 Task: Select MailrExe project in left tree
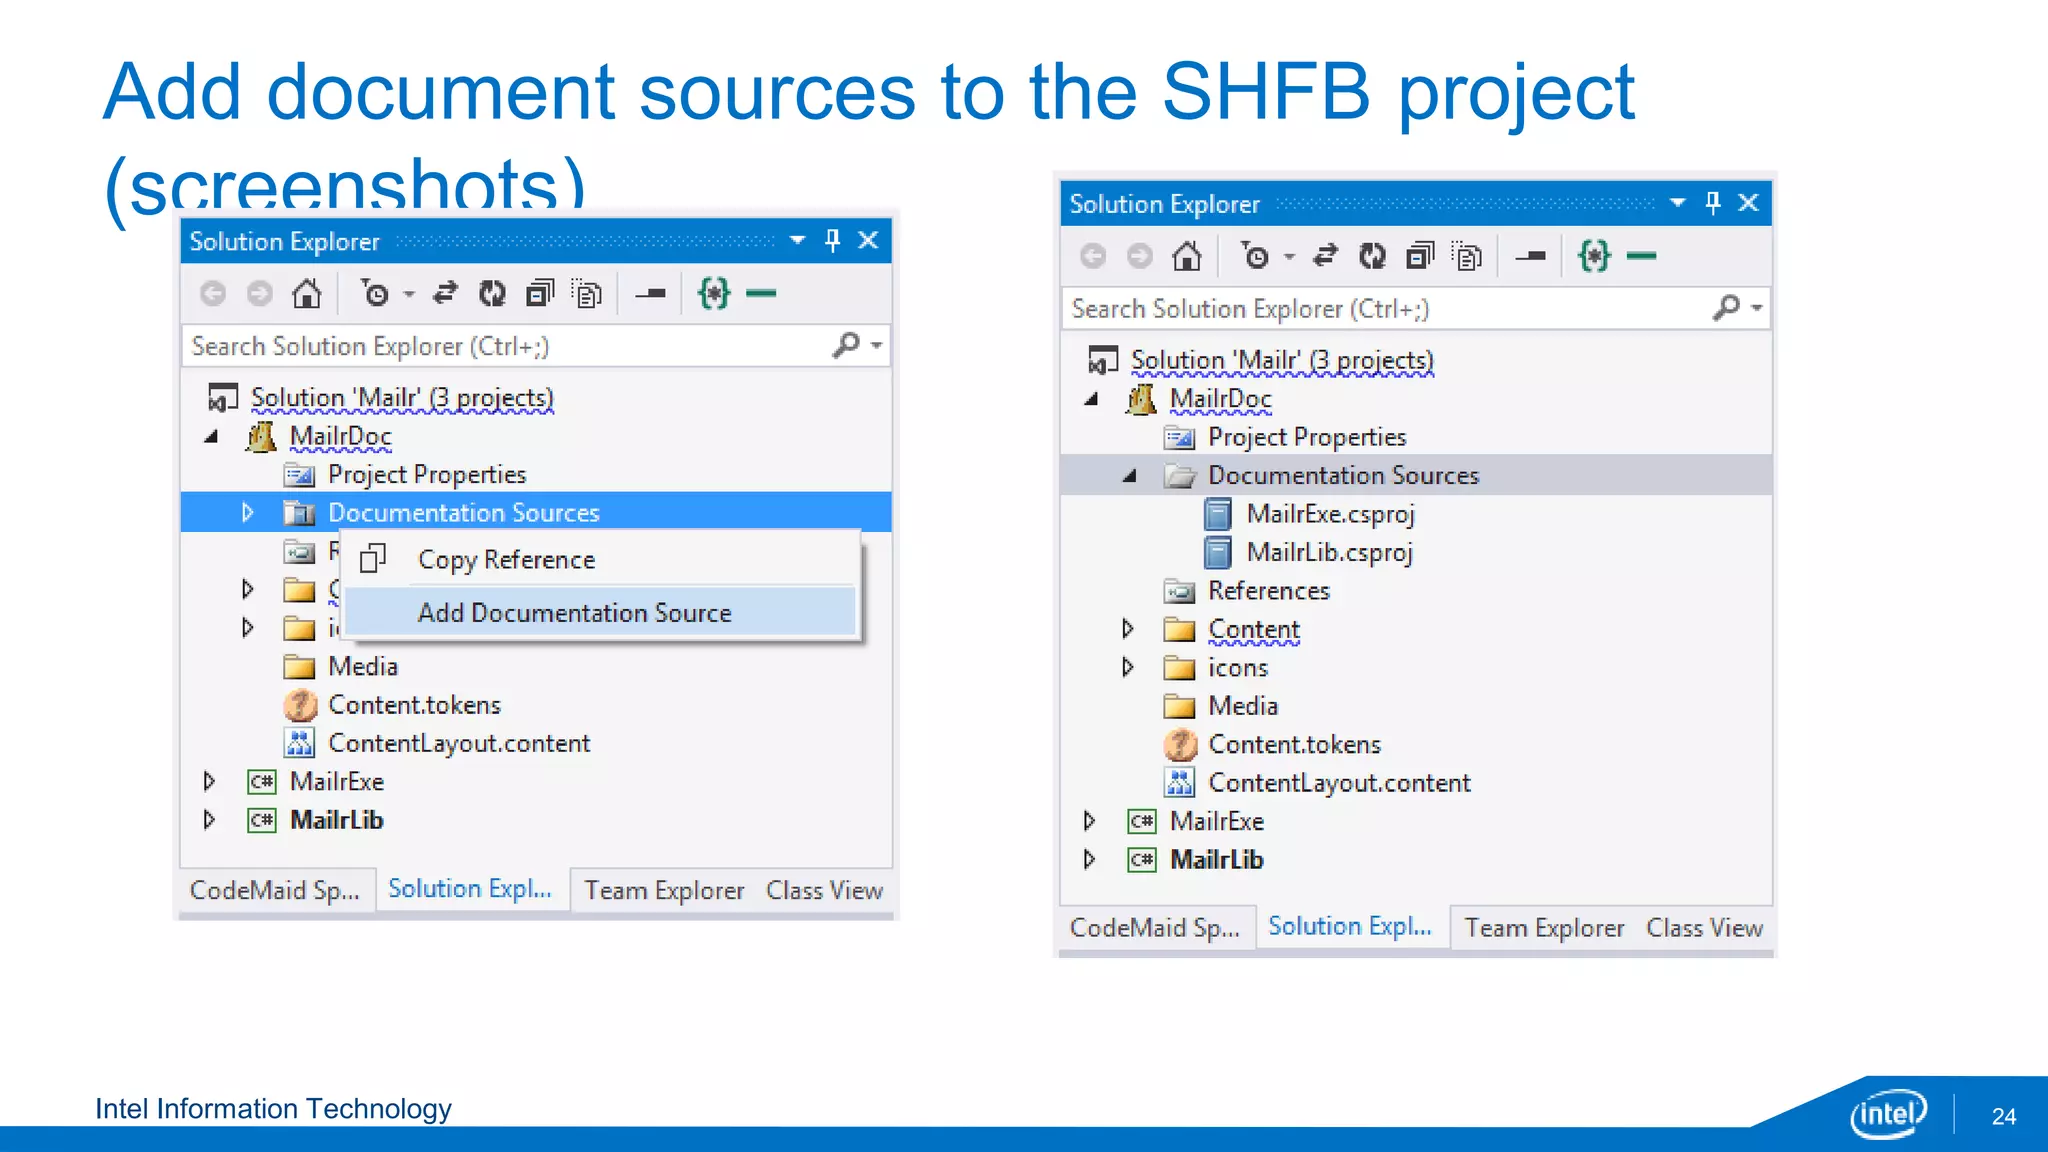pyautogui.click(x=336, y=781)
